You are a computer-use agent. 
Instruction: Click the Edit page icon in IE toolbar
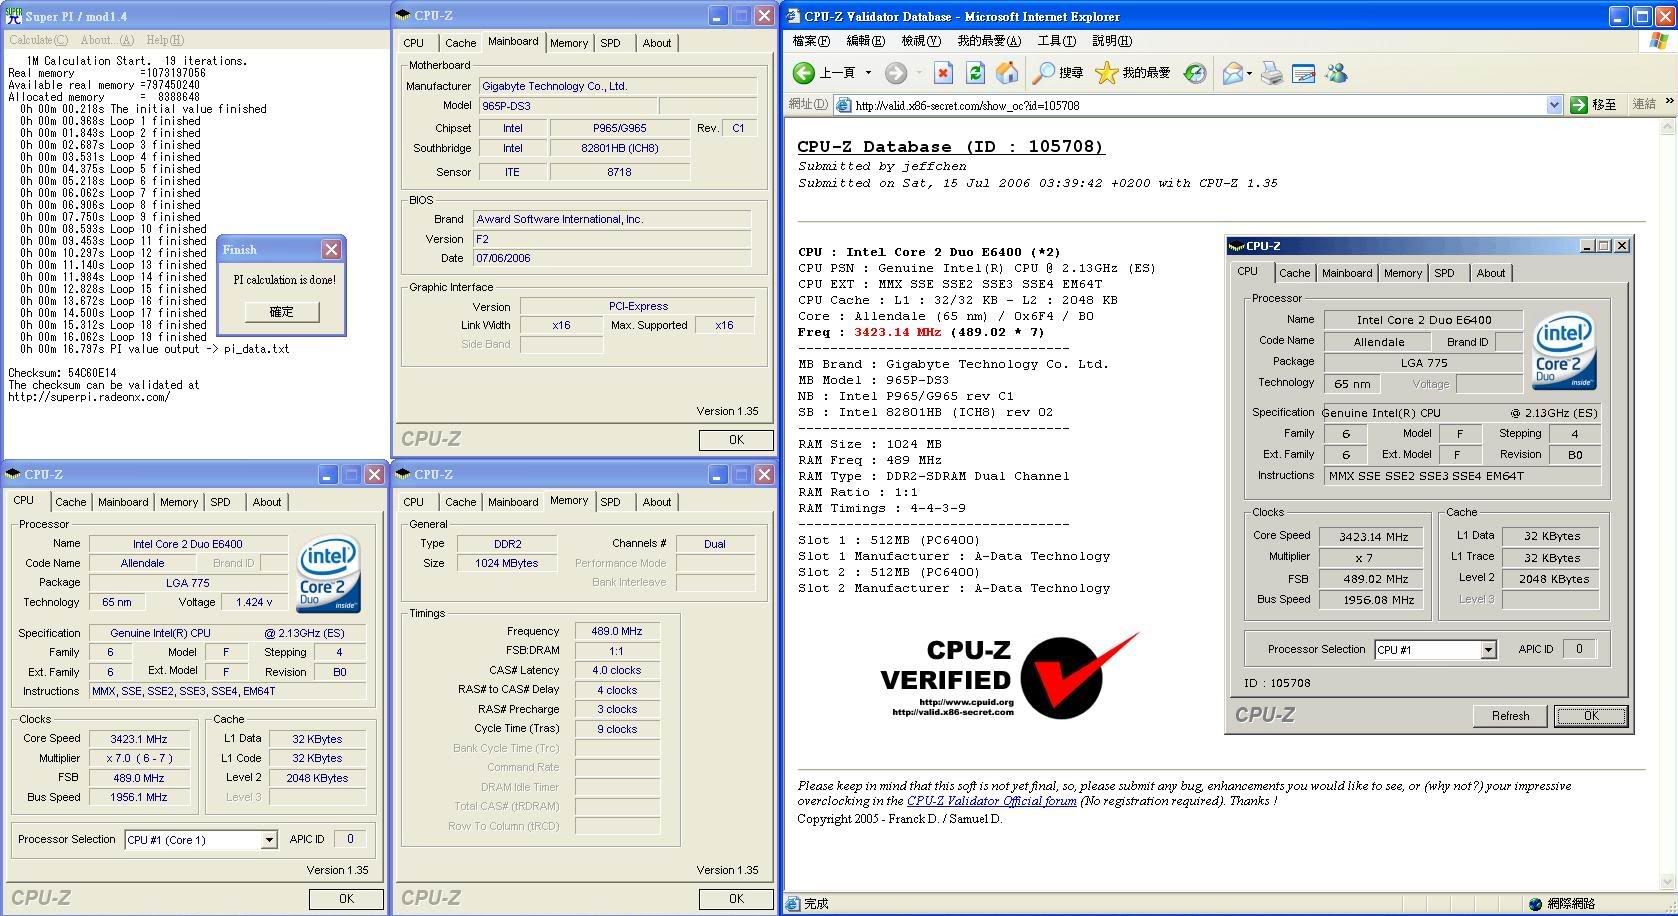pyautogui.click(x=1303, y=73)
